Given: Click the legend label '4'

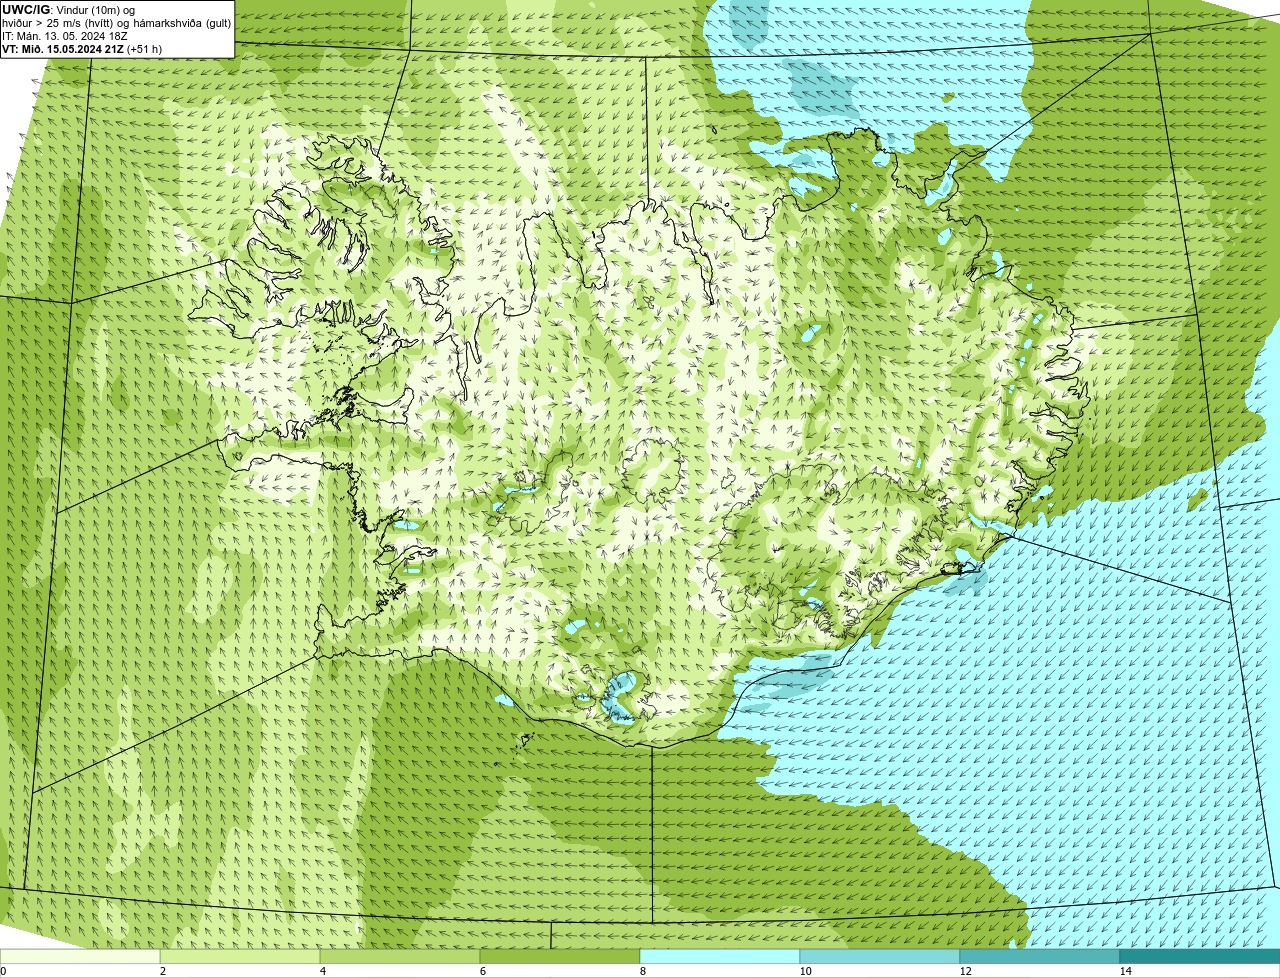Looking at the screenshot, I should coord(322,971).
